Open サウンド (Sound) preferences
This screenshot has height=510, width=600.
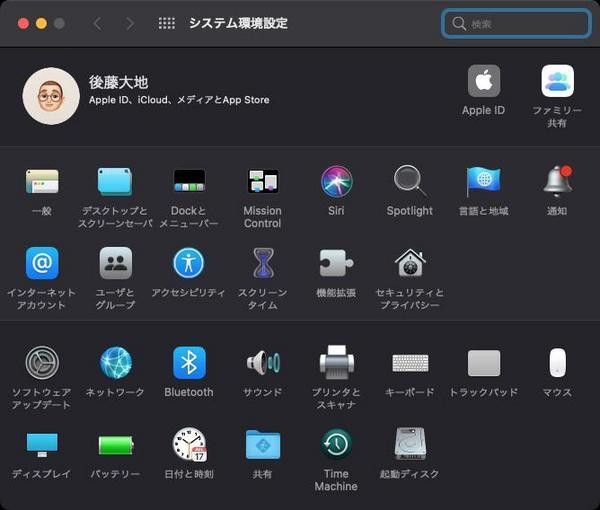[263, 363]
